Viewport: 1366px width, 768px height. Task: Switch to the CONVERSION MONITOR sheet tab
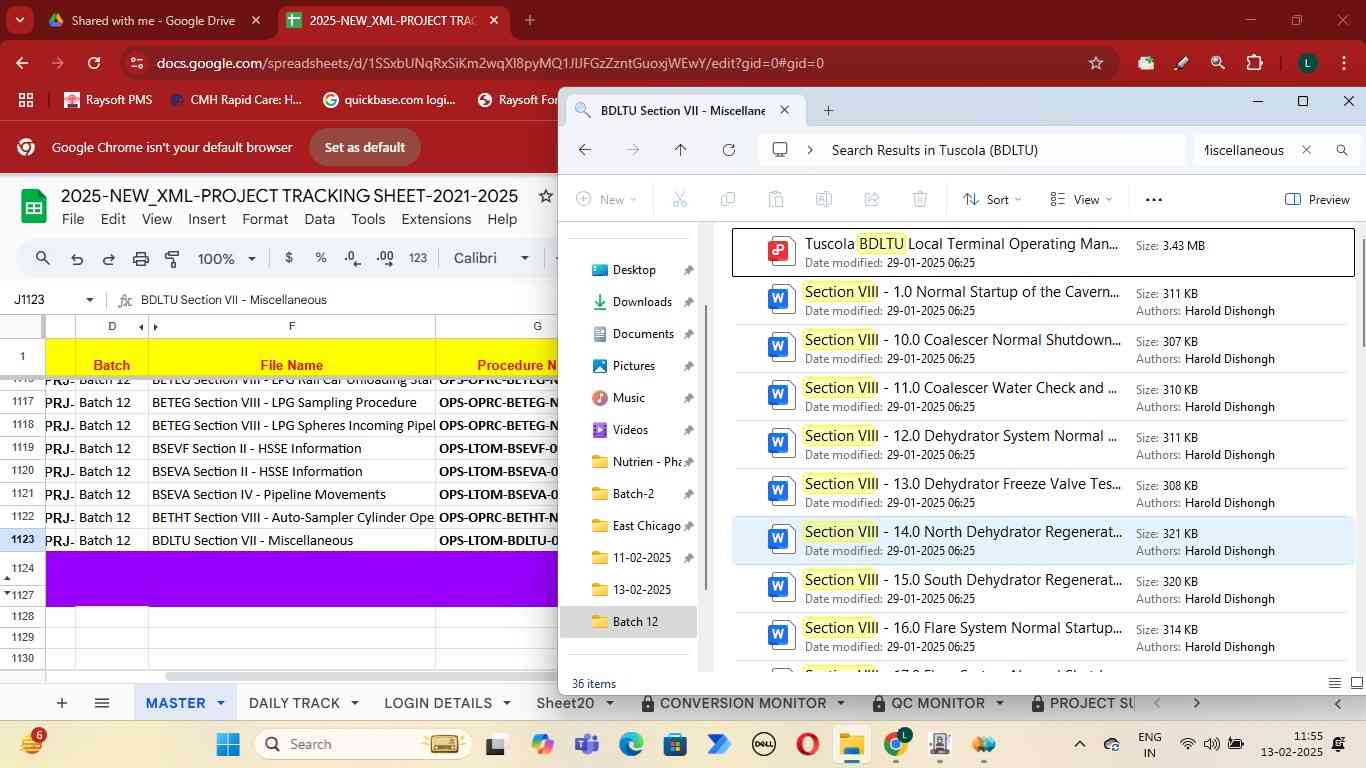tap(742, 703)
